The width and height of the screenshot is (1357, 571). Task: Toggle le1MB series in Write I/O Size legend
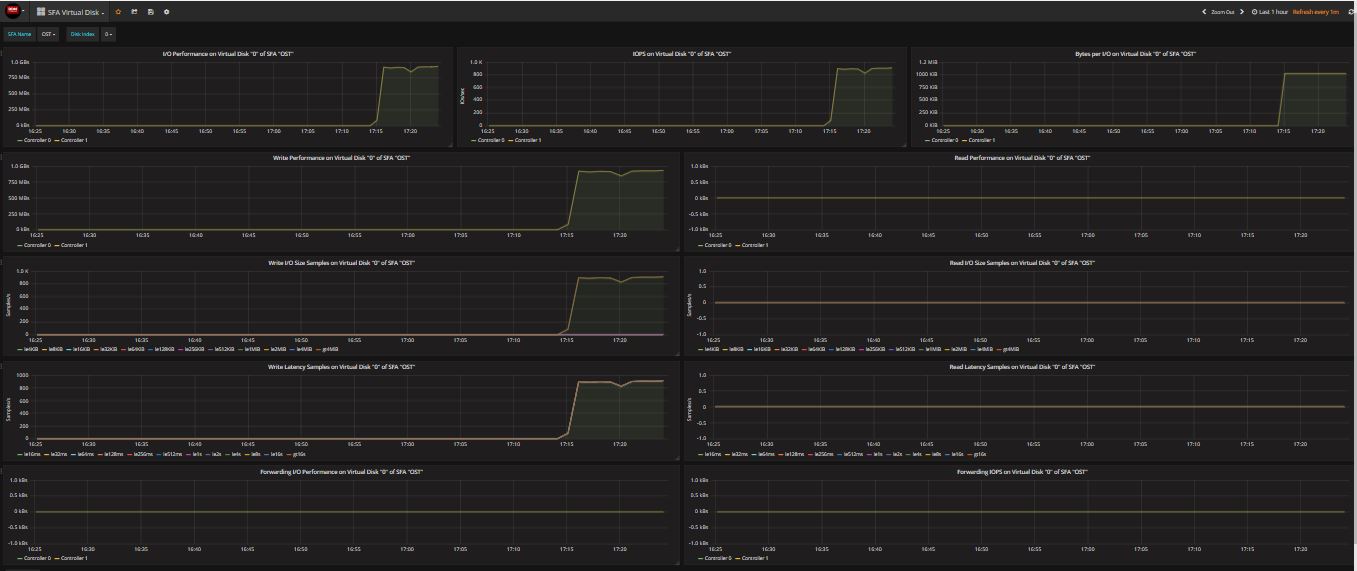coord(251,349)
